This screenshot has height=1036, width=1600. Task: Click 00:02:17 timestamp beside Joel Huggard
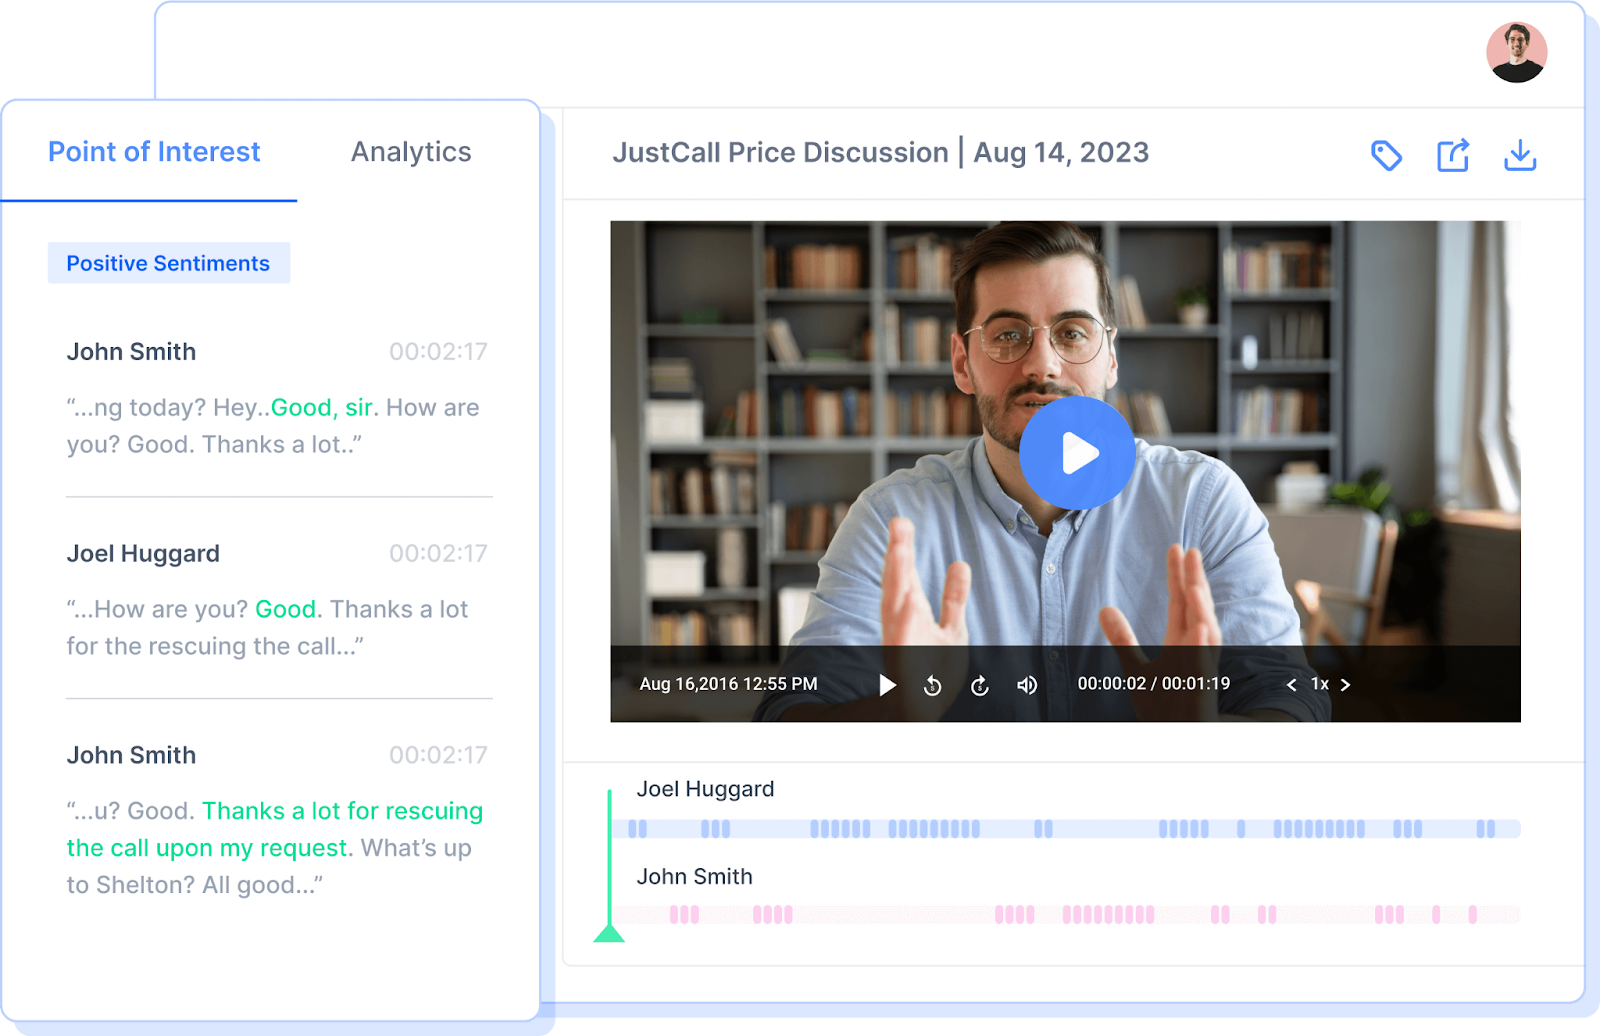pyautogui.click(x=438, y=553)
